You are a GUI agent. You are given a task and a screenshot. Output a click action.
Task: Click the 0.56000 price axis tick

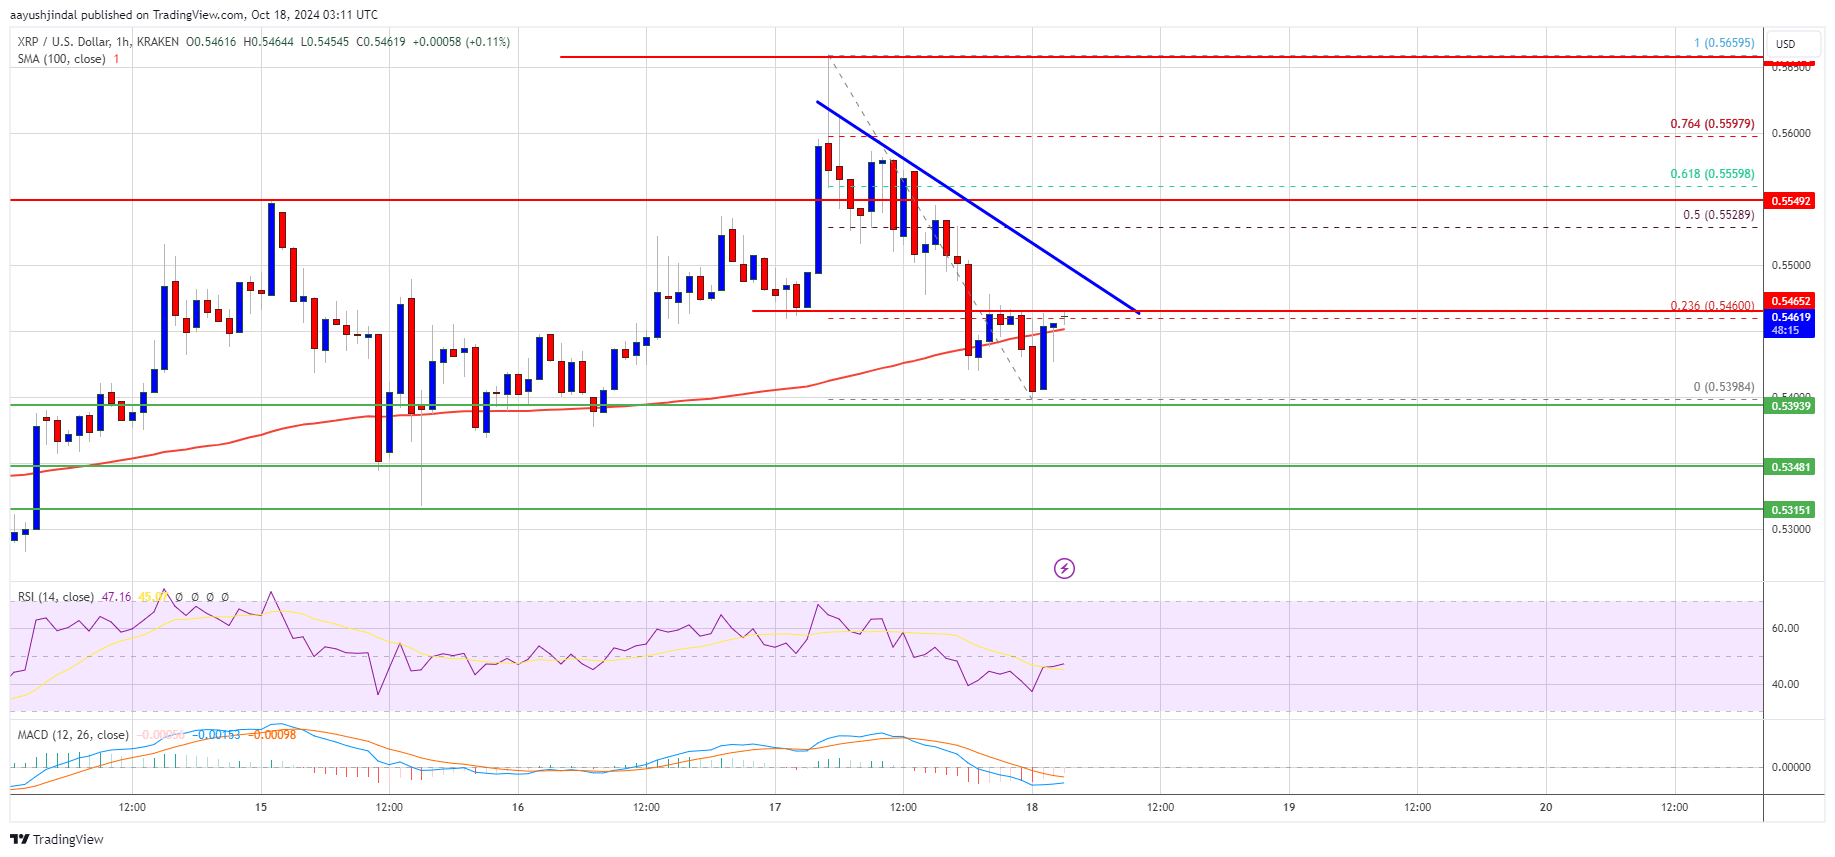coord(1791,133)
